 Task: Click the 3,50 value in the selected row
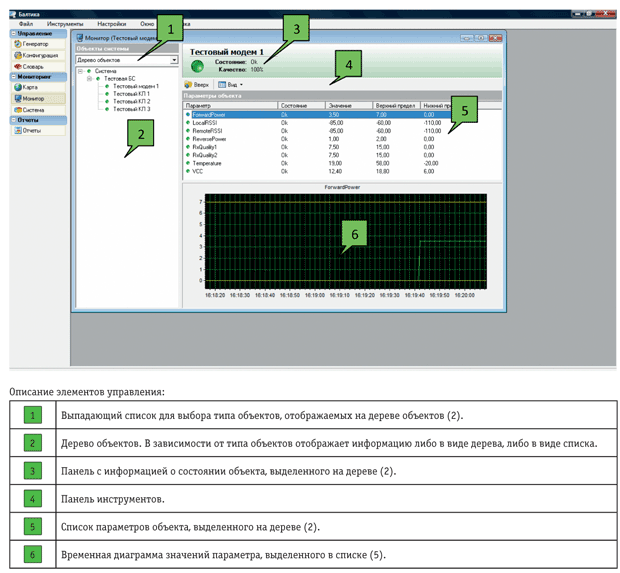(x=334, y=115)
